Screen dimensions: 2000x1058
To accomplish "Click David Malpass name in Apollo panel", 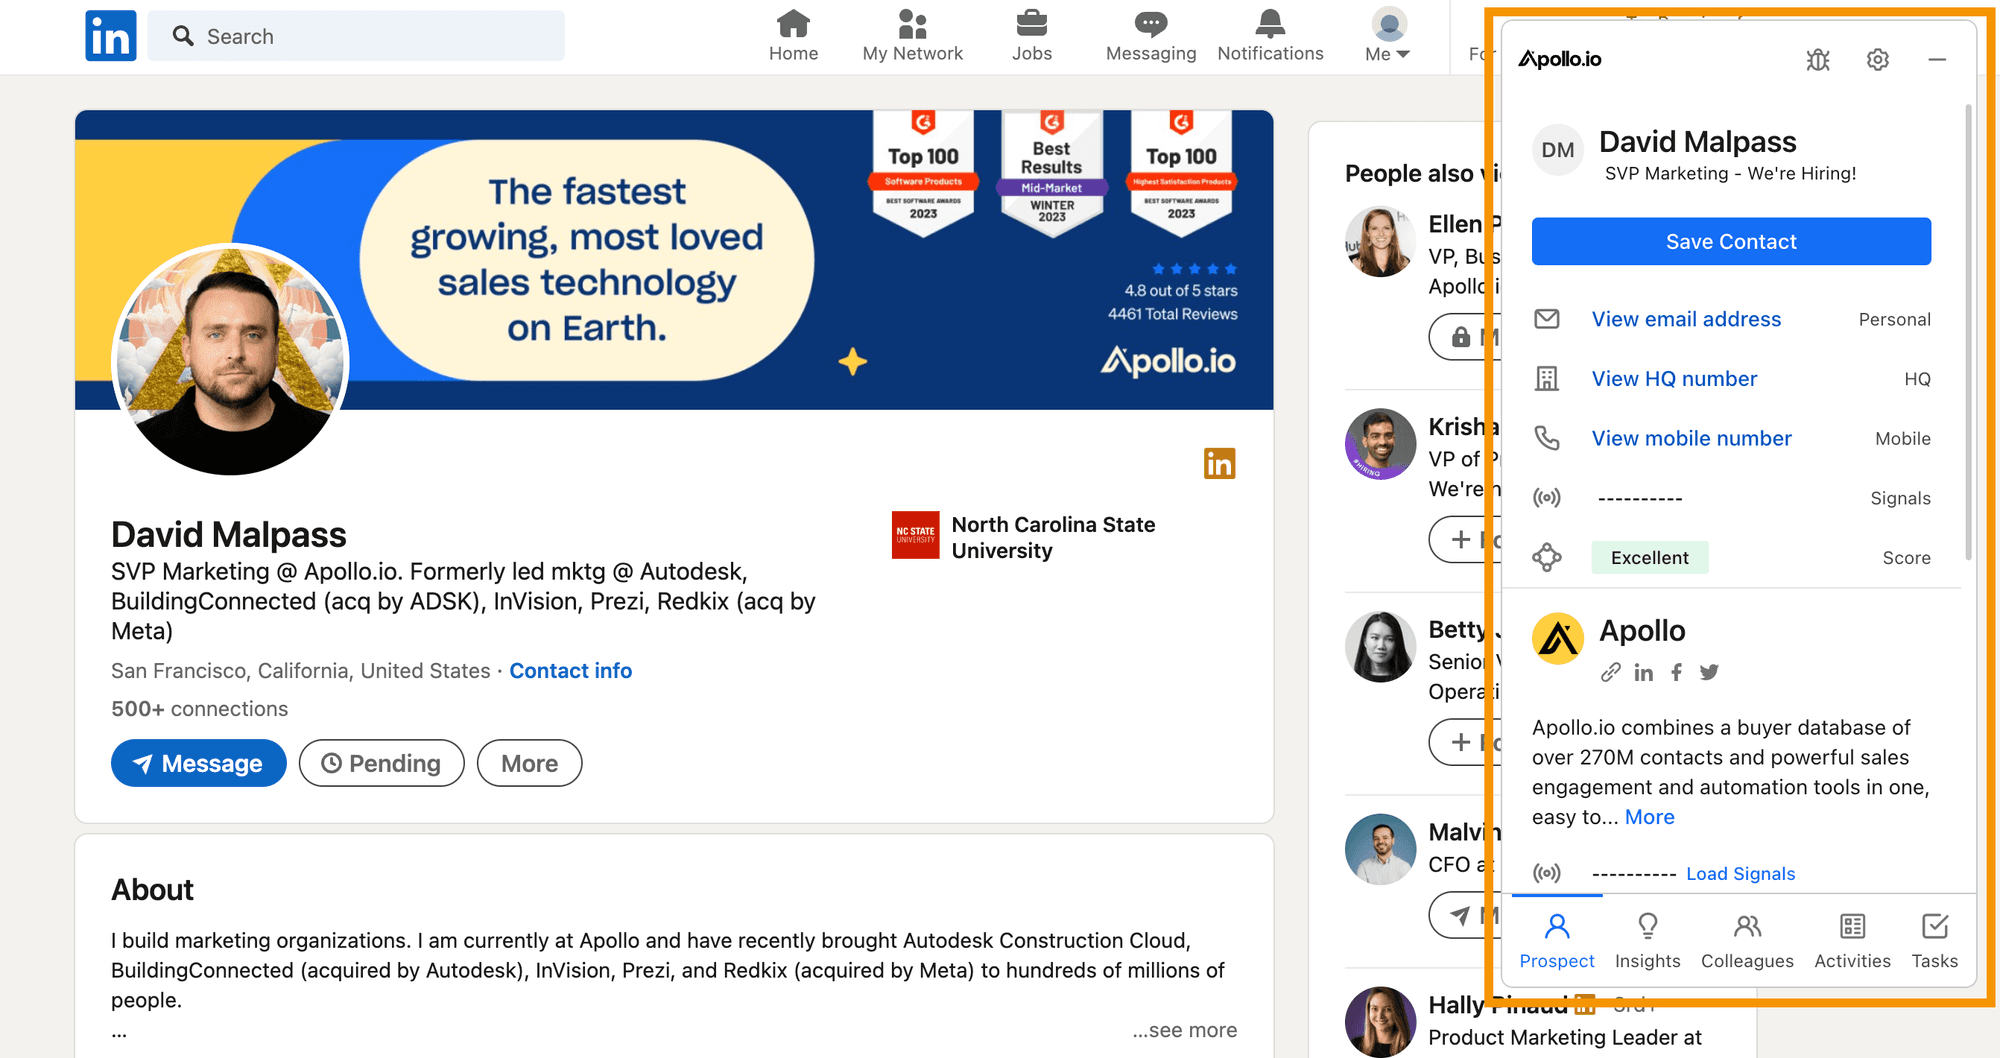I will coord(1697,142).
